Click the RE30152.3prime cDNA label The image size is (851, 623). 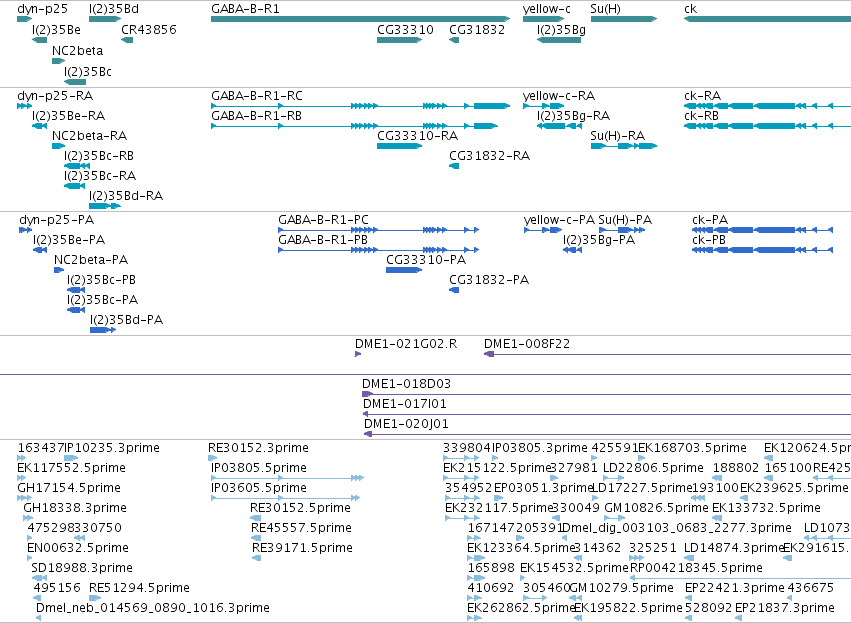(258, 448)
